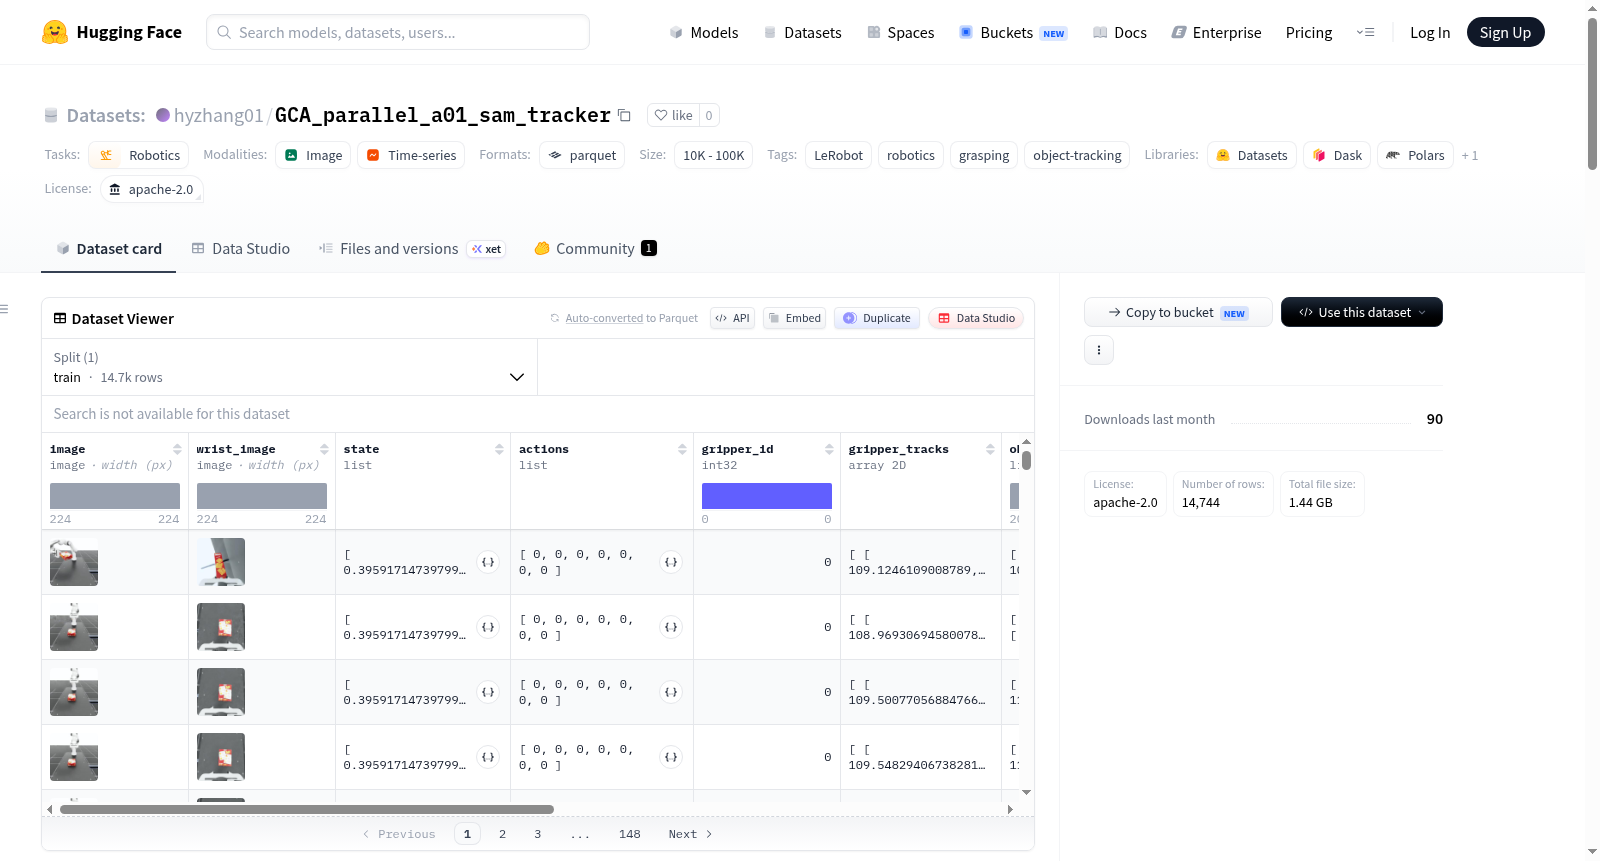Screen dimensions: 1600x861
Task: Sort by the wrist_image column
Action: pos(324,449)
